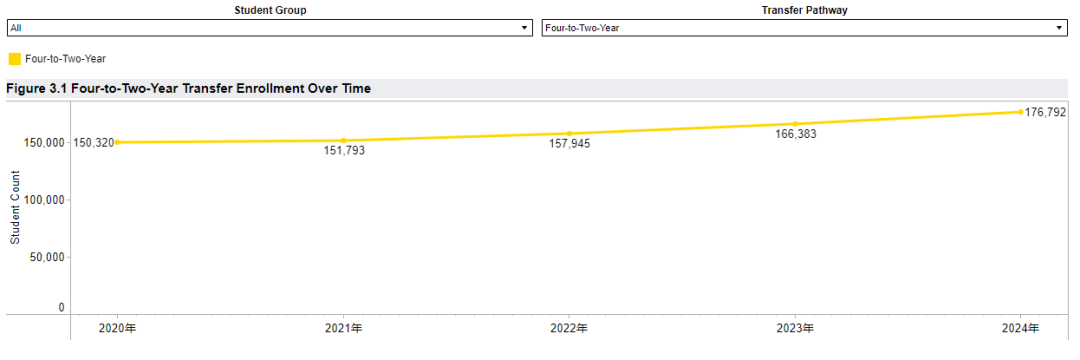Click the 2021年 x-axis label
Screen dimensions: 1080x360
(344, 329)
